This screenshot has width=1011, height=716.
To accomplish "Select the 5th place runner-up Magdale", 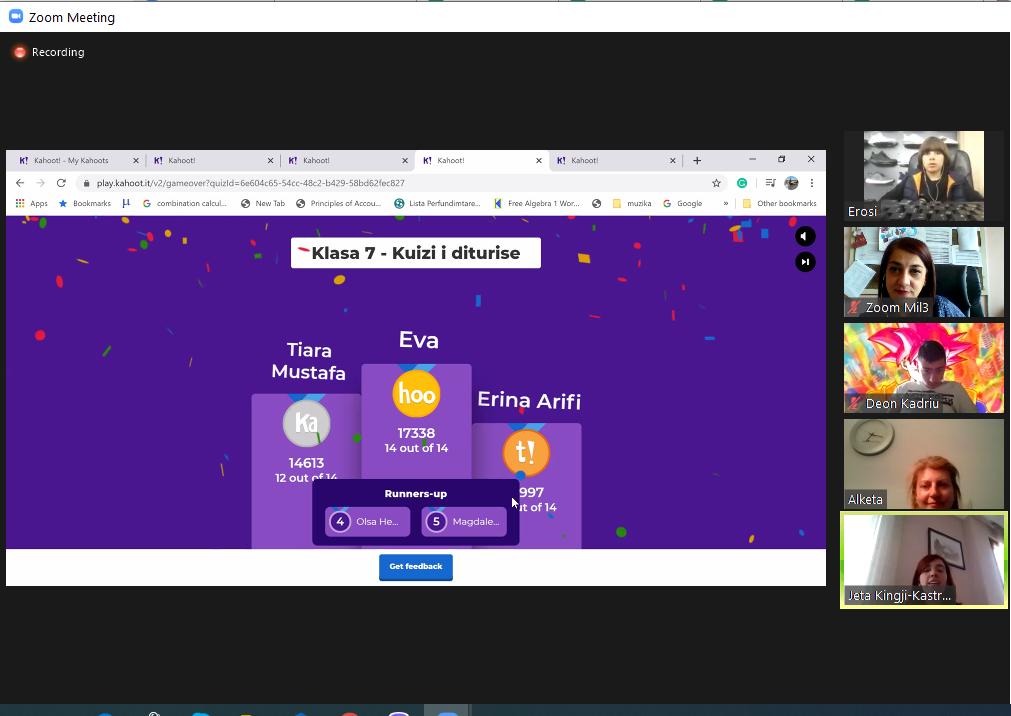I will point(464,522).
